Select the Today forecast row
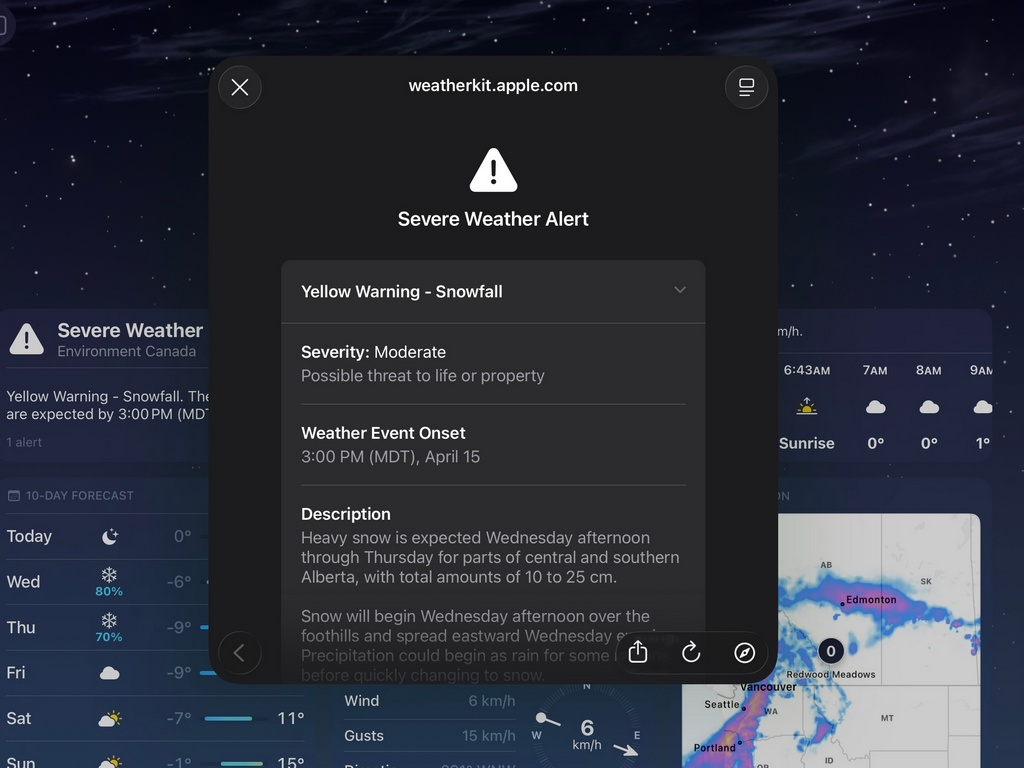Image resolution: width=1024 pixels, height=768 pixels. pyautogui.click(x=100, y=536)
